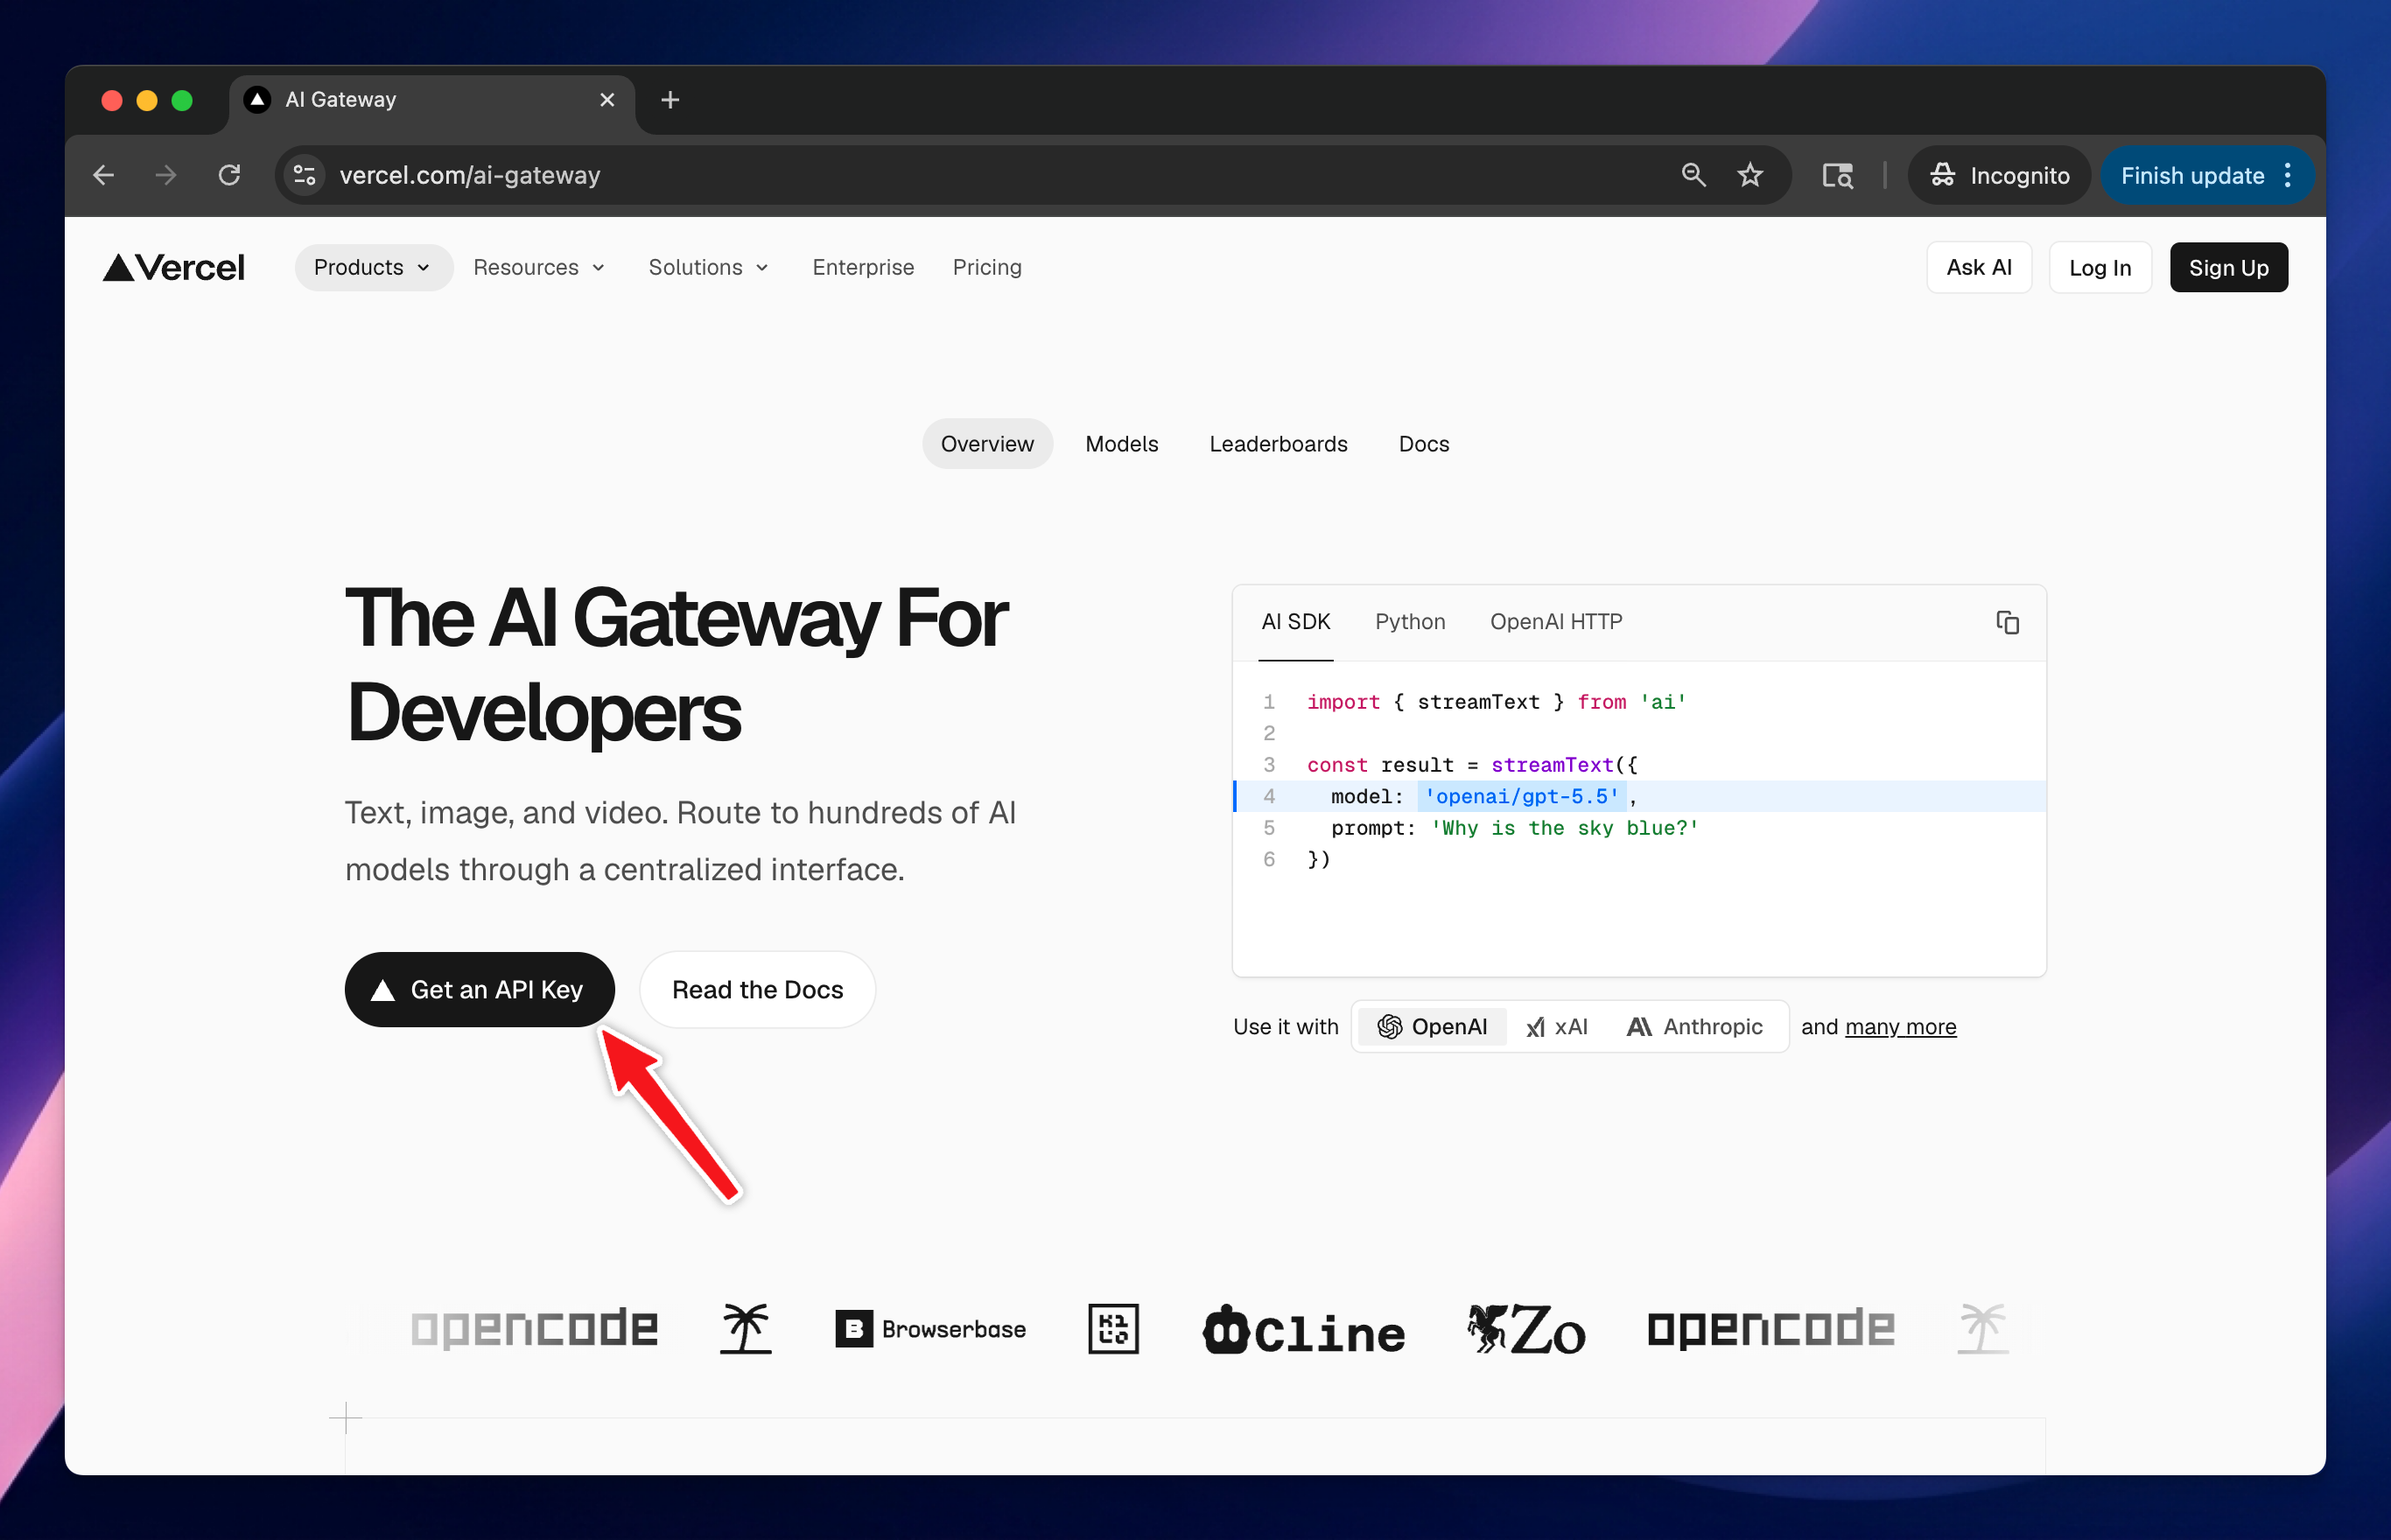Click the Sign Up button
Image resolution: width=2391 pixels, height=1540 pixels.
tap(2228, 267)
